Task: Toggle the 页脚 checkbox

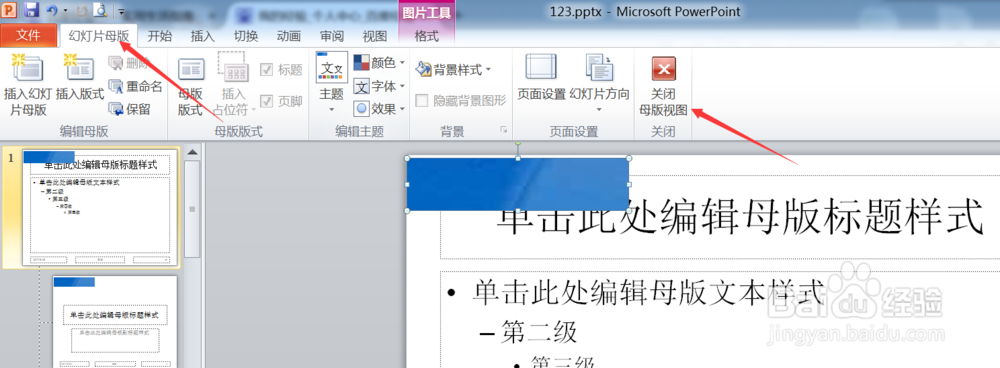Action: pyautogui.click(x=281, y=101)
